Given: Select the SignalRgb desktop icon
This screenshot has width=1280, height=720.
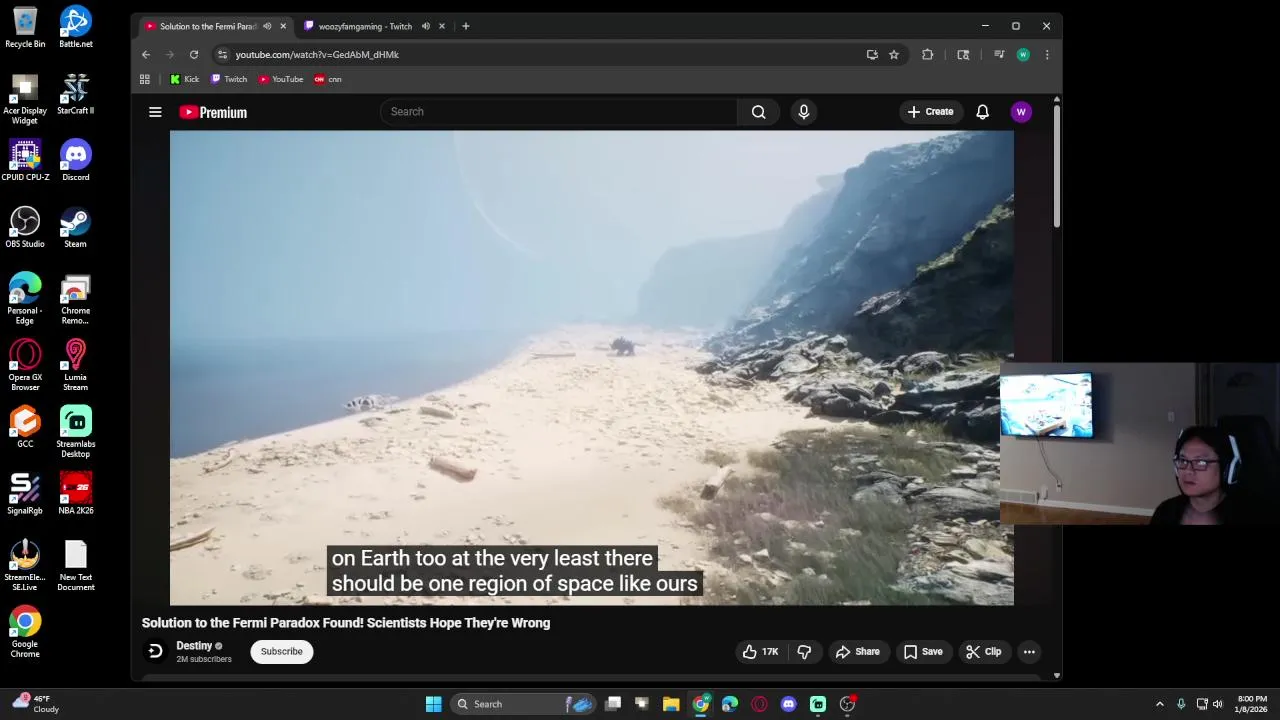Looking at the screenshot, I should [x=25, y=493].
